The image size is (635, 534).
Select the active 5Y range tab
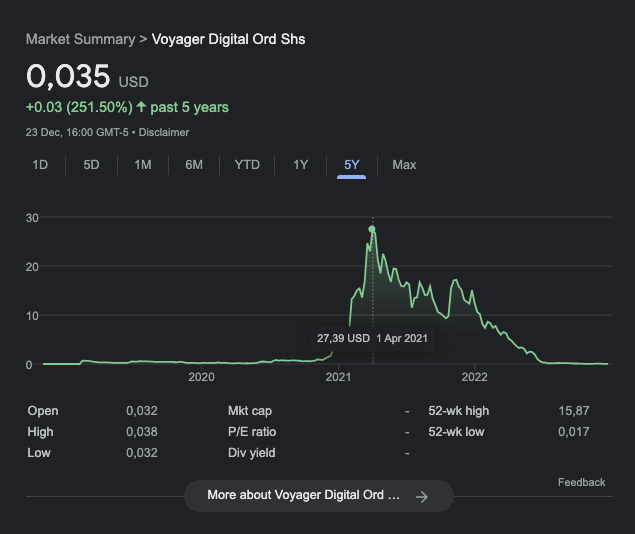352,165
